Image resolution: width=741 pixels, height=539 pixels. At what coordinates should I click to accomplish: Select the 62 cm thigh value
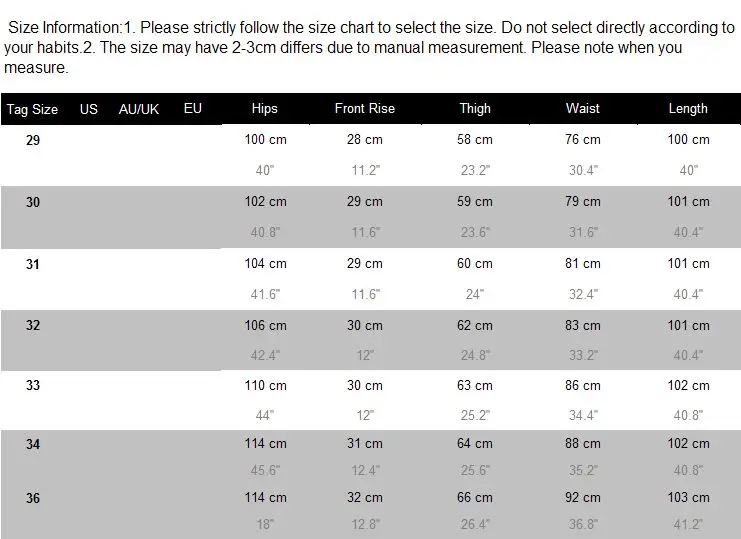click(x=474, y=325)
